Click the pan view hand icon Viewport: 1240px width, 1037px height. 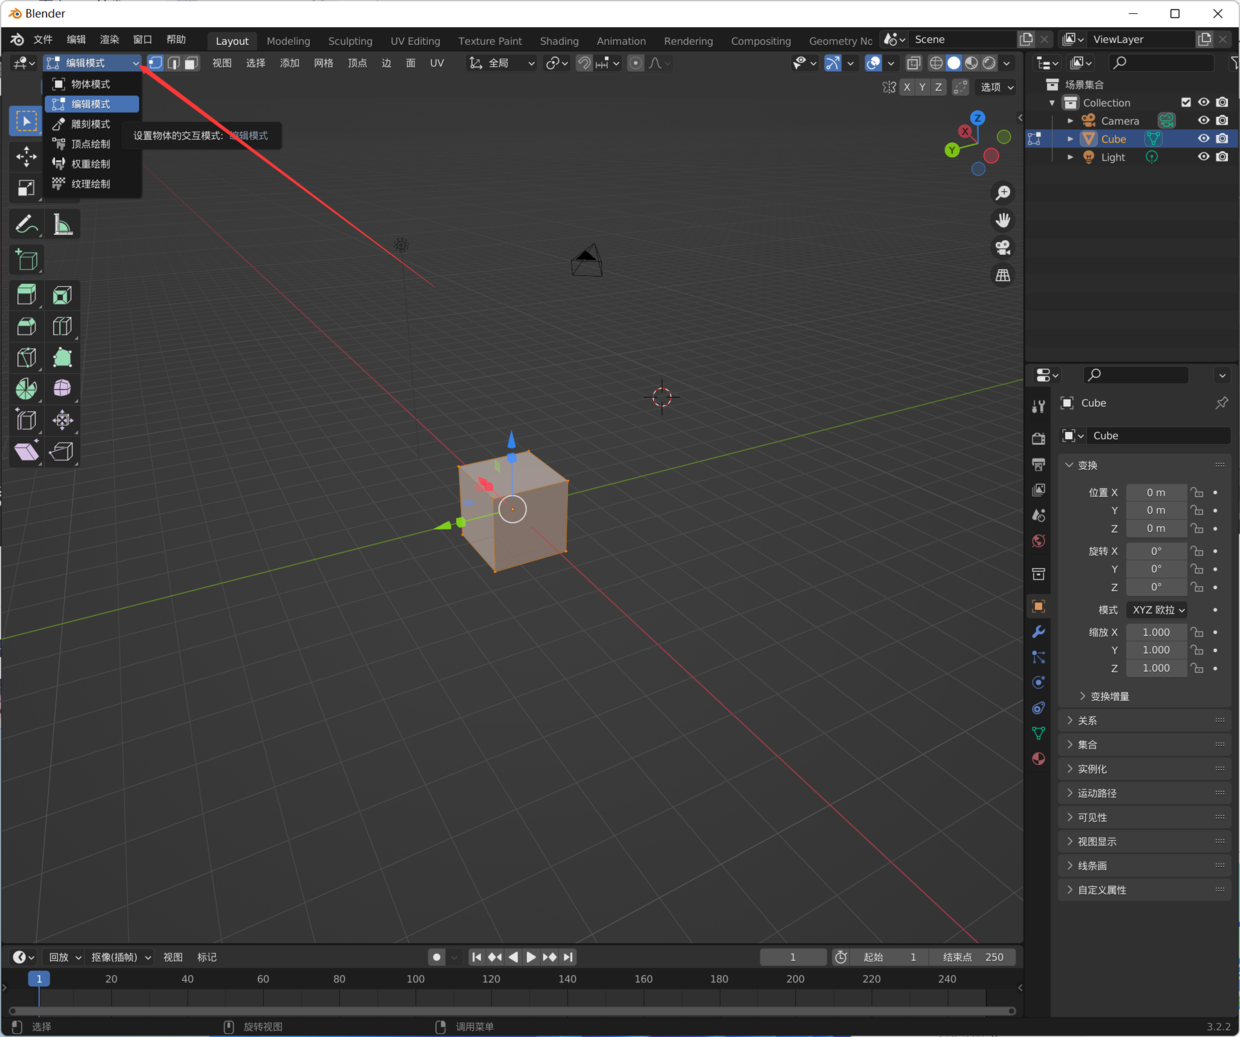(x=1003, y=220)
